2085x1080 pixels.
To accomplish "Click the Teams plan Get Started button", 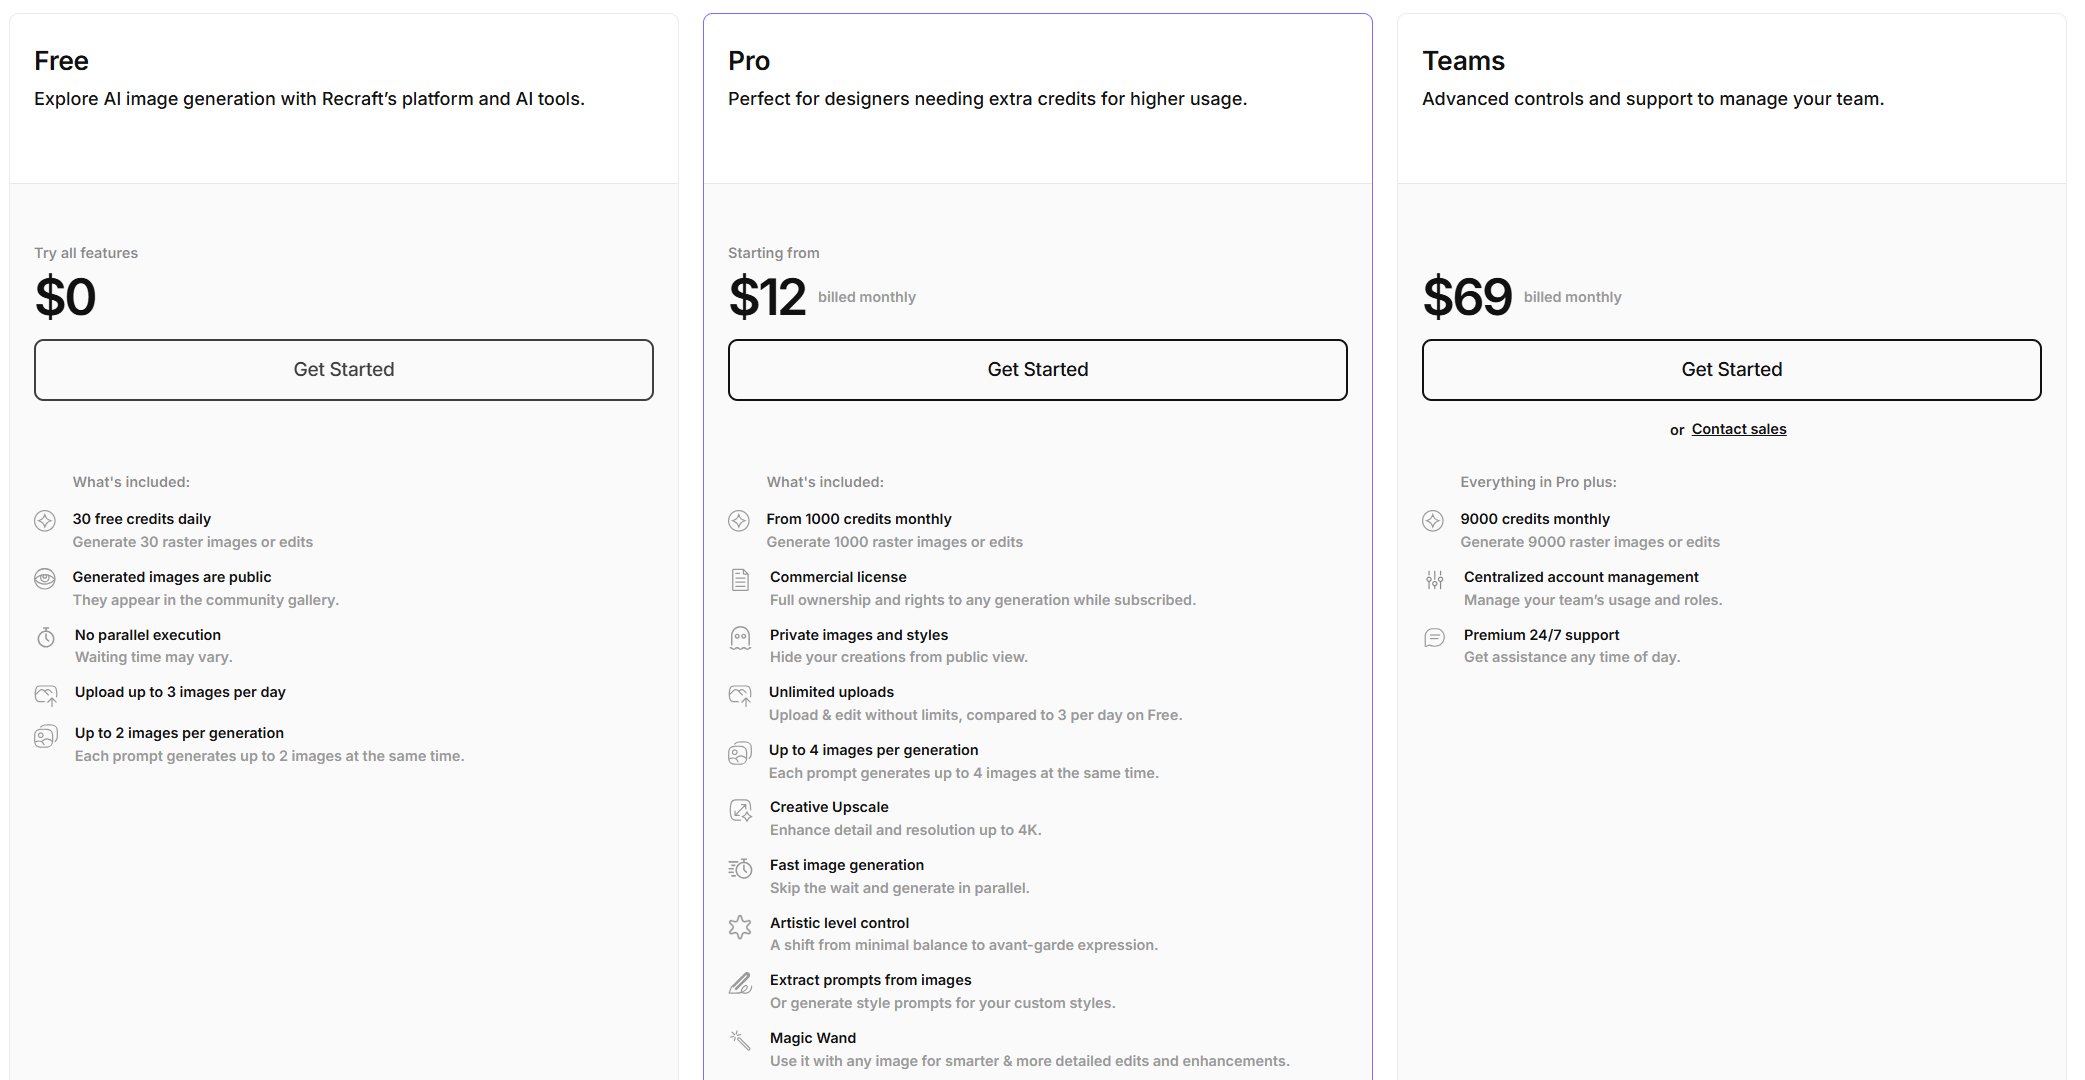I will tap(1731, 370).
